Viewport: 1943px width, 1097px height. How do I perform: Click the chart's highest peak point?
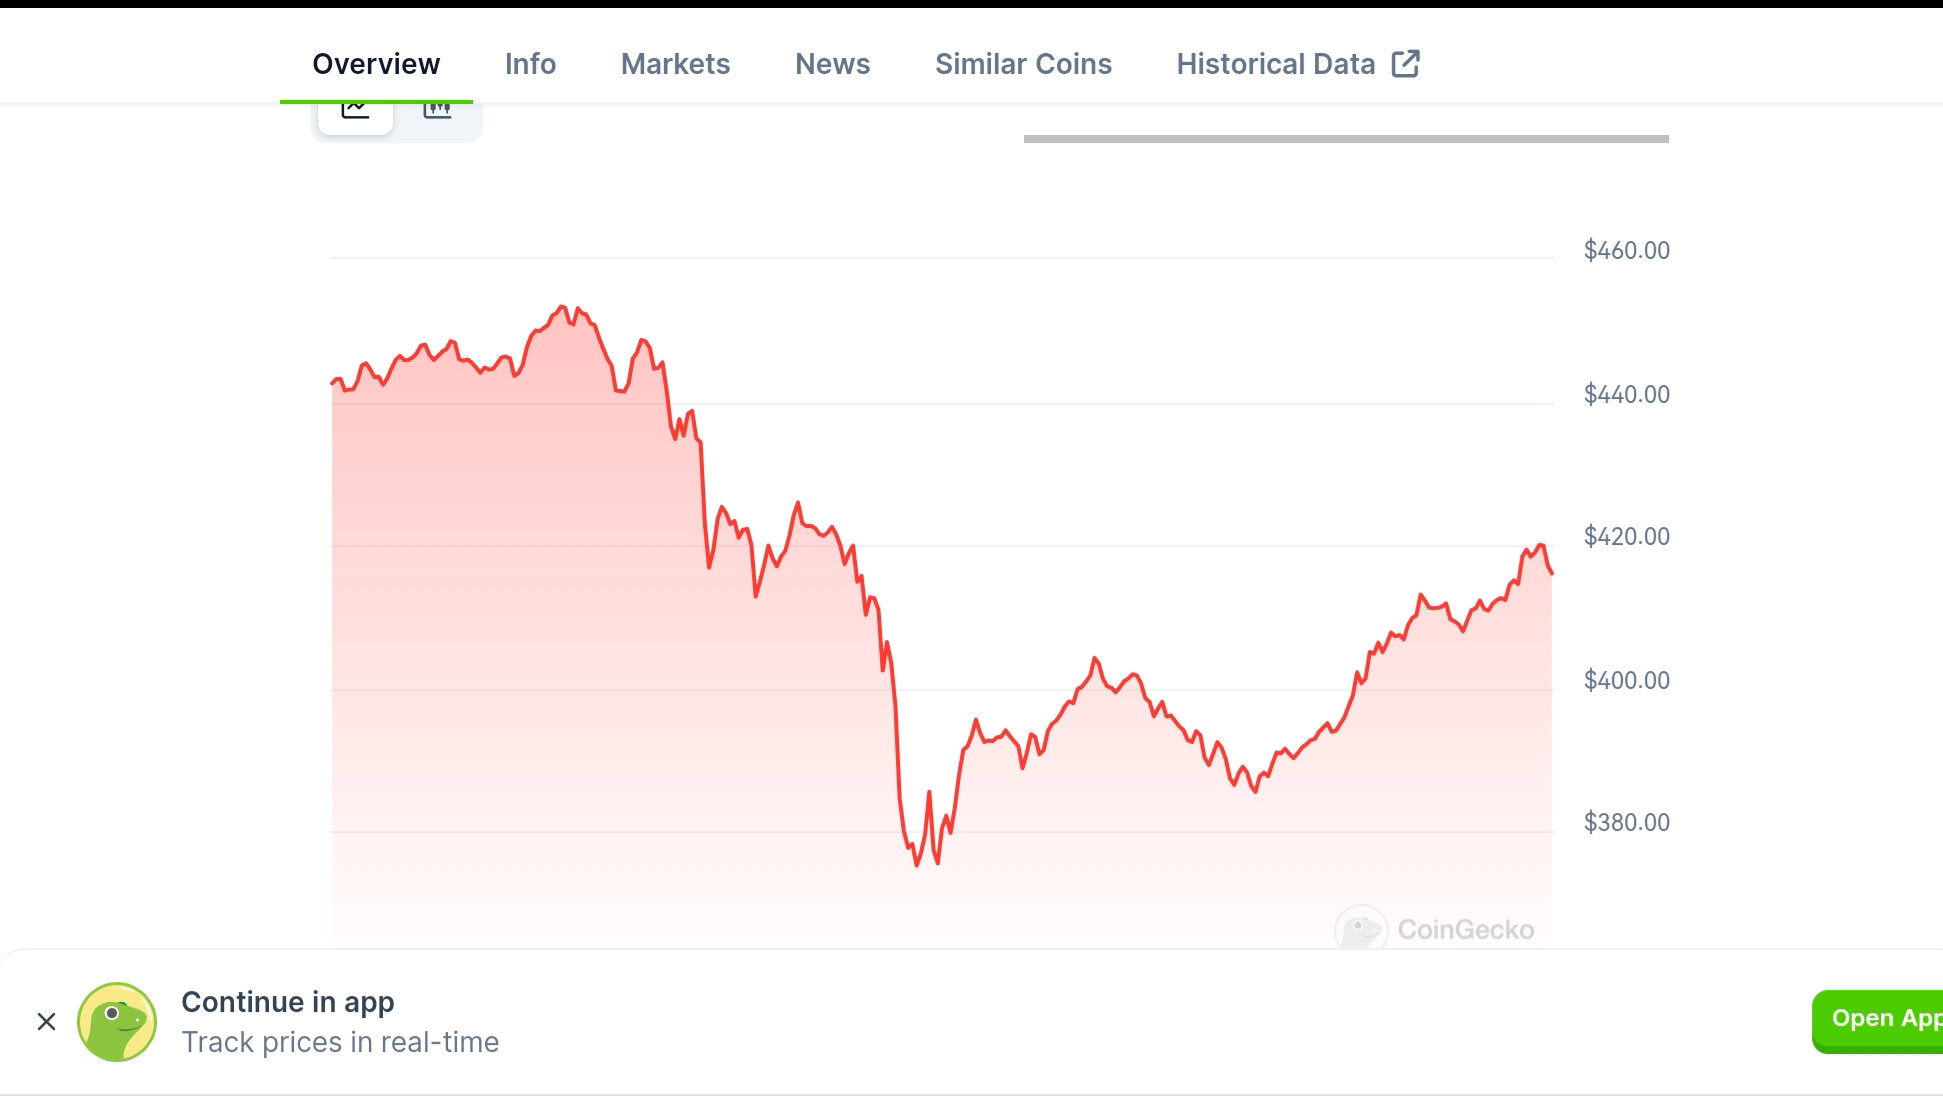tap(563, 307)
